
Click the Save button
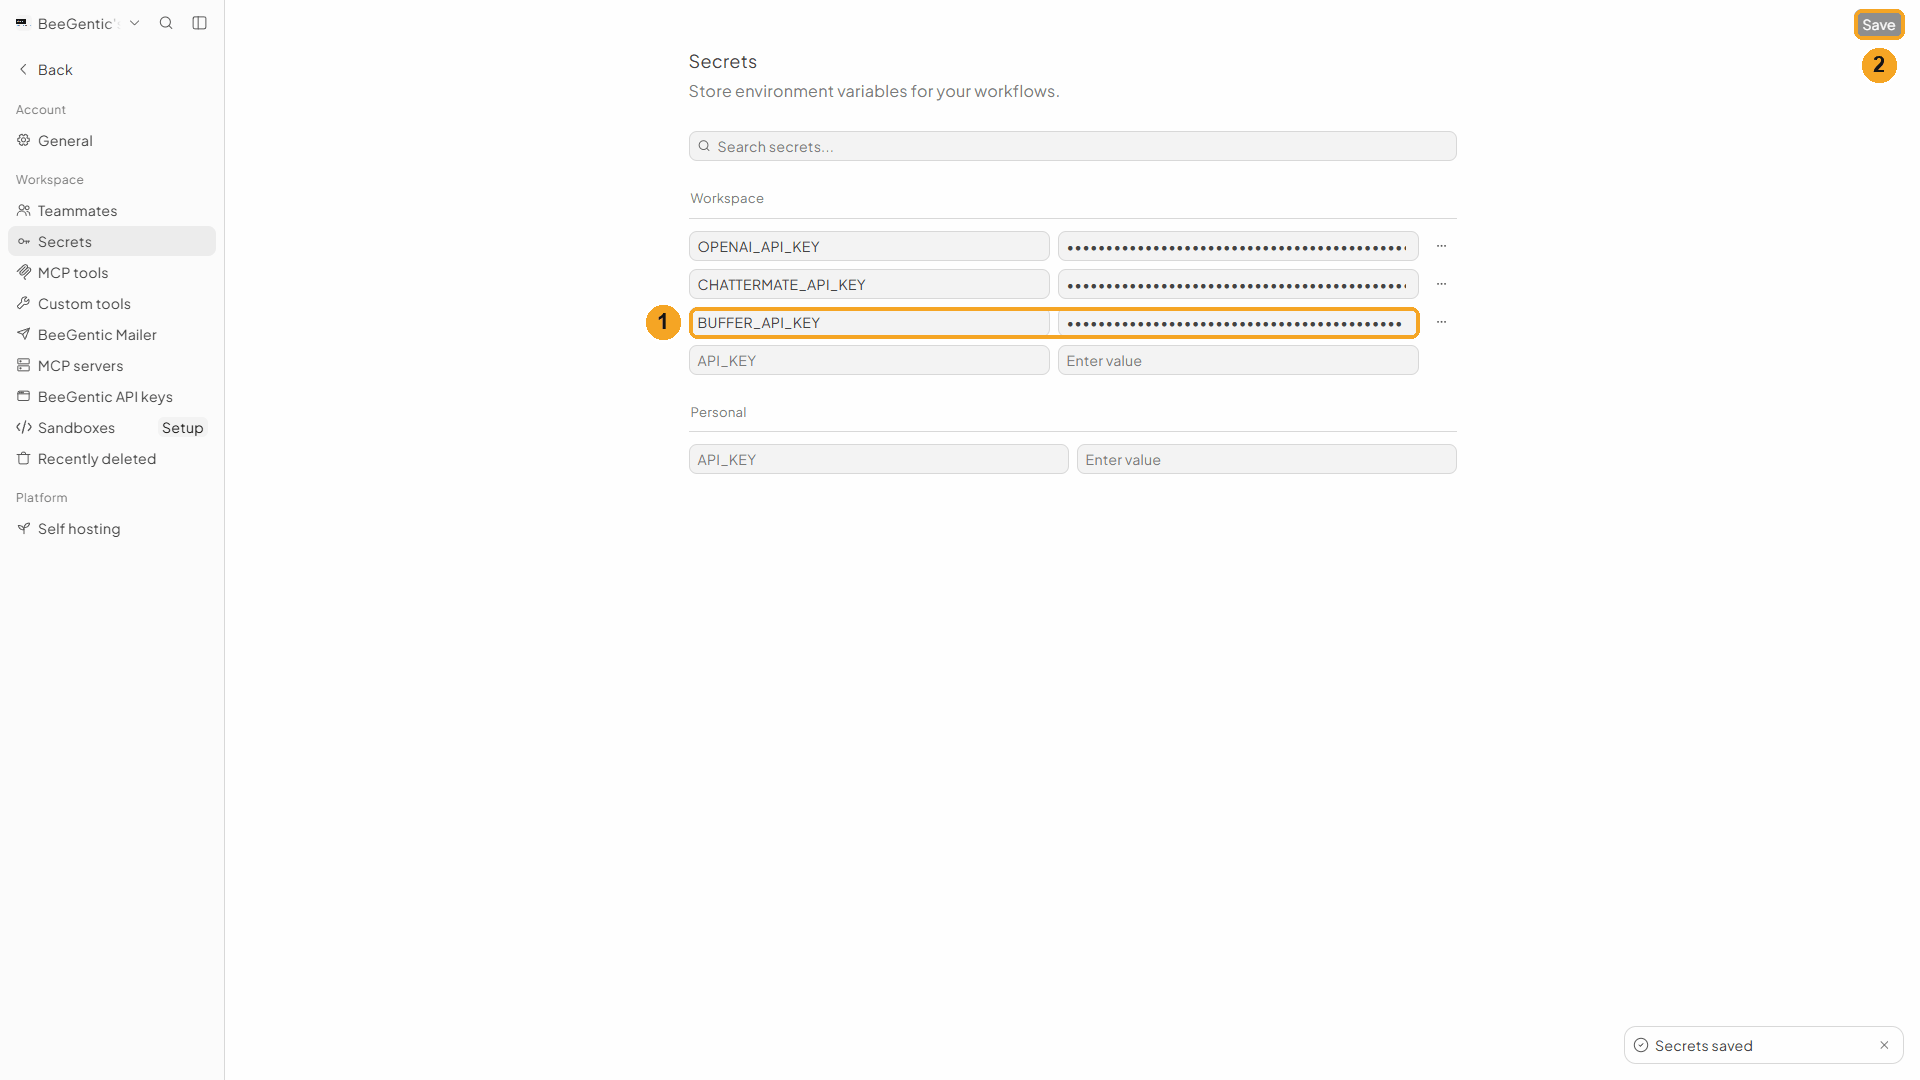click(x=1879, y=25)
